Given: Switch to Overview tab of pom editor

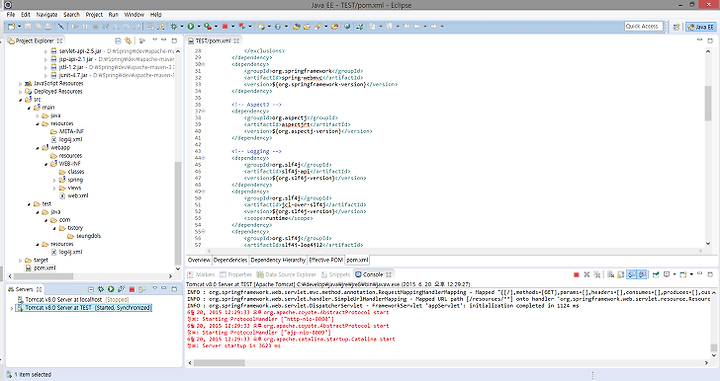Looking at the screenshot, I should tap(199, 260).
